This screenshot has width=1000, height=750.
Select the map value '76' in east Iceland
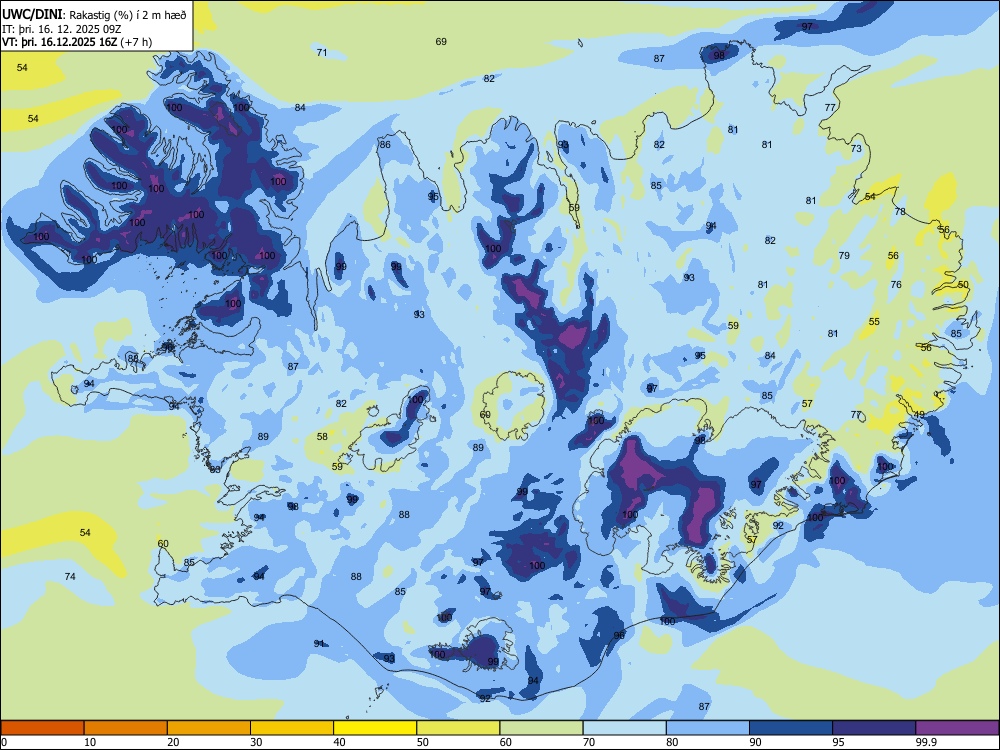click(896, 284)
